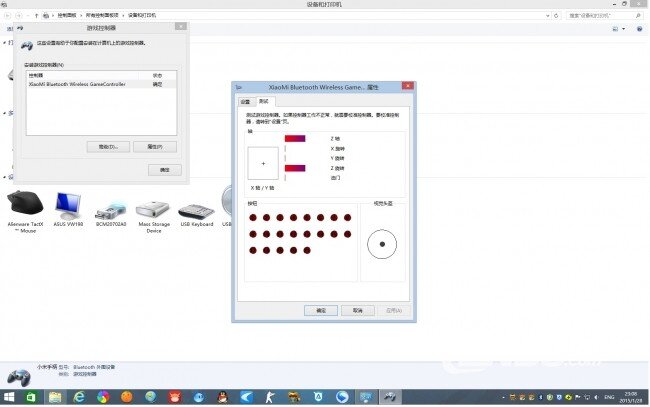Click the Explorer back navigation arrow
Screen dimensions: 650x407
coord(7,15)
